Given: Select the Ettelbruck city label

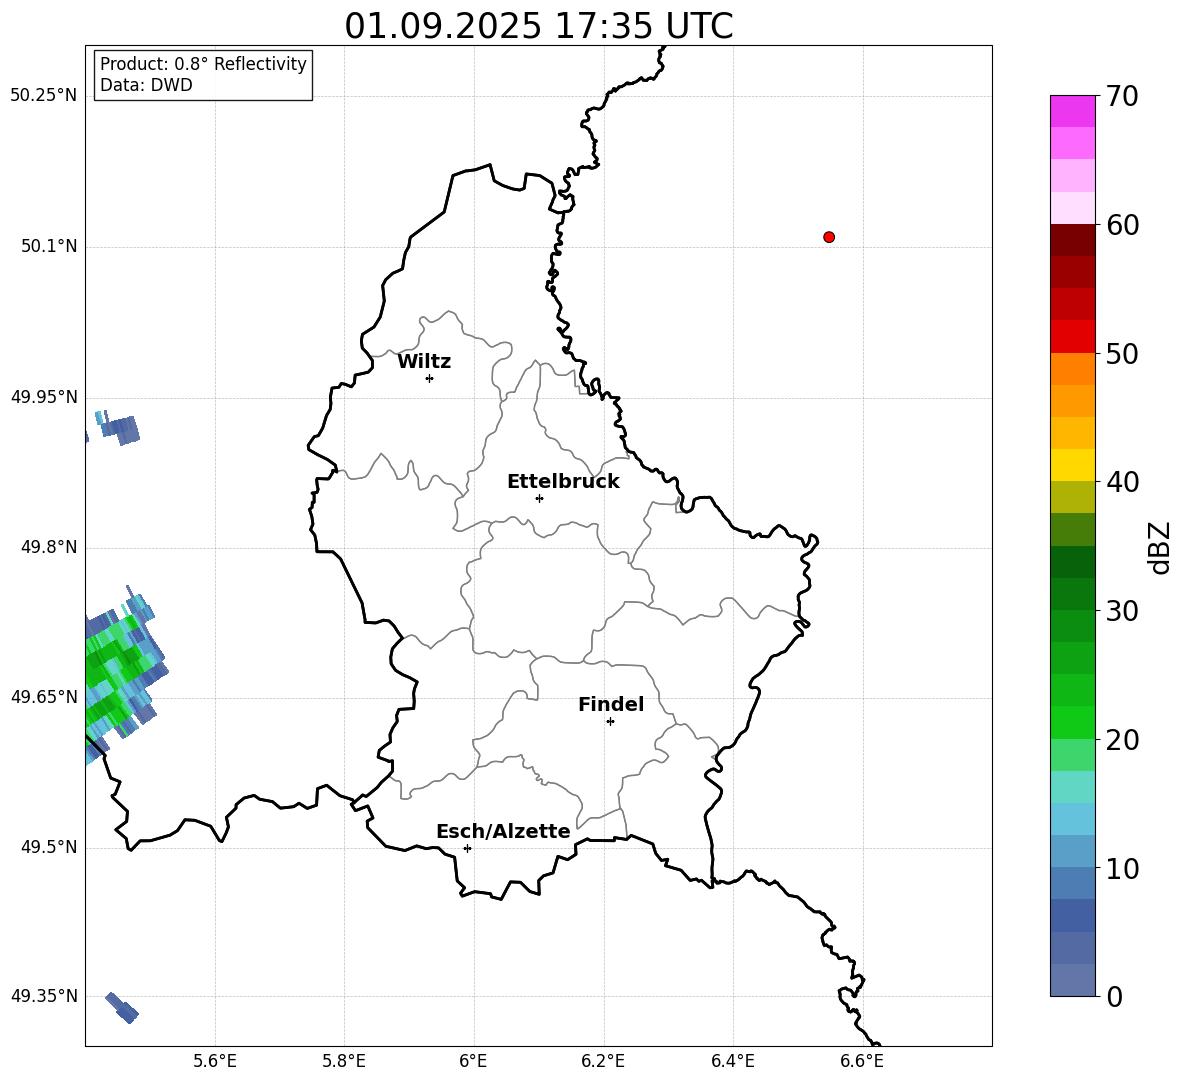Looking at the screenshot, I should click(x=563, y=482).
